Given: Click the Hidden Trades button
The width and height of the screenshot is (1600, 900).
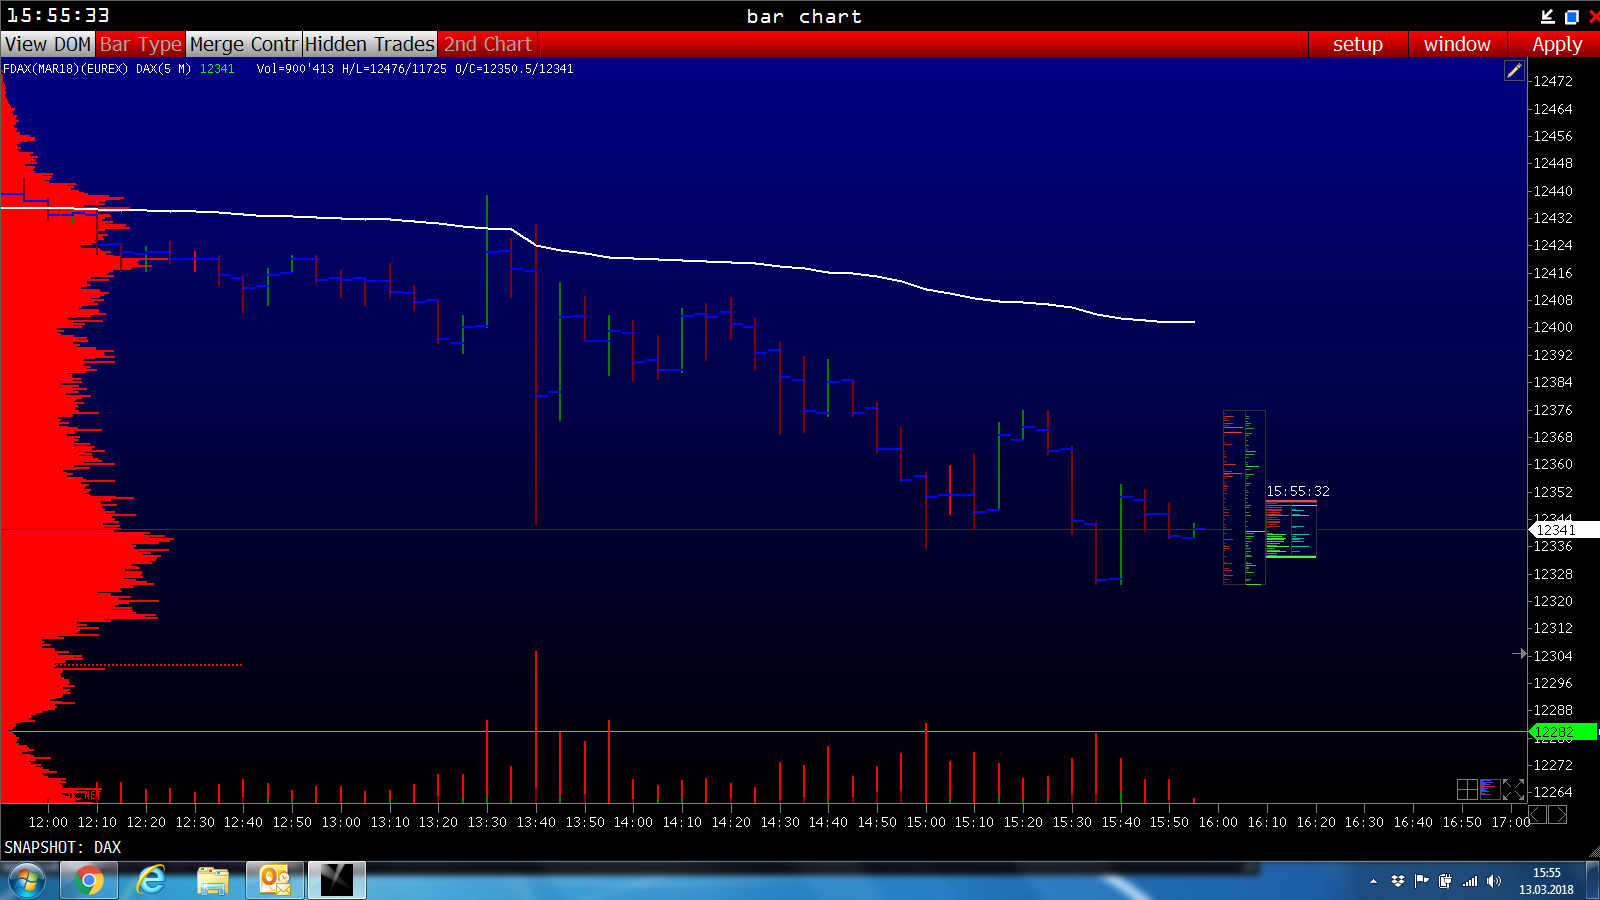Looking at the screenshot, I should [370, 44].
